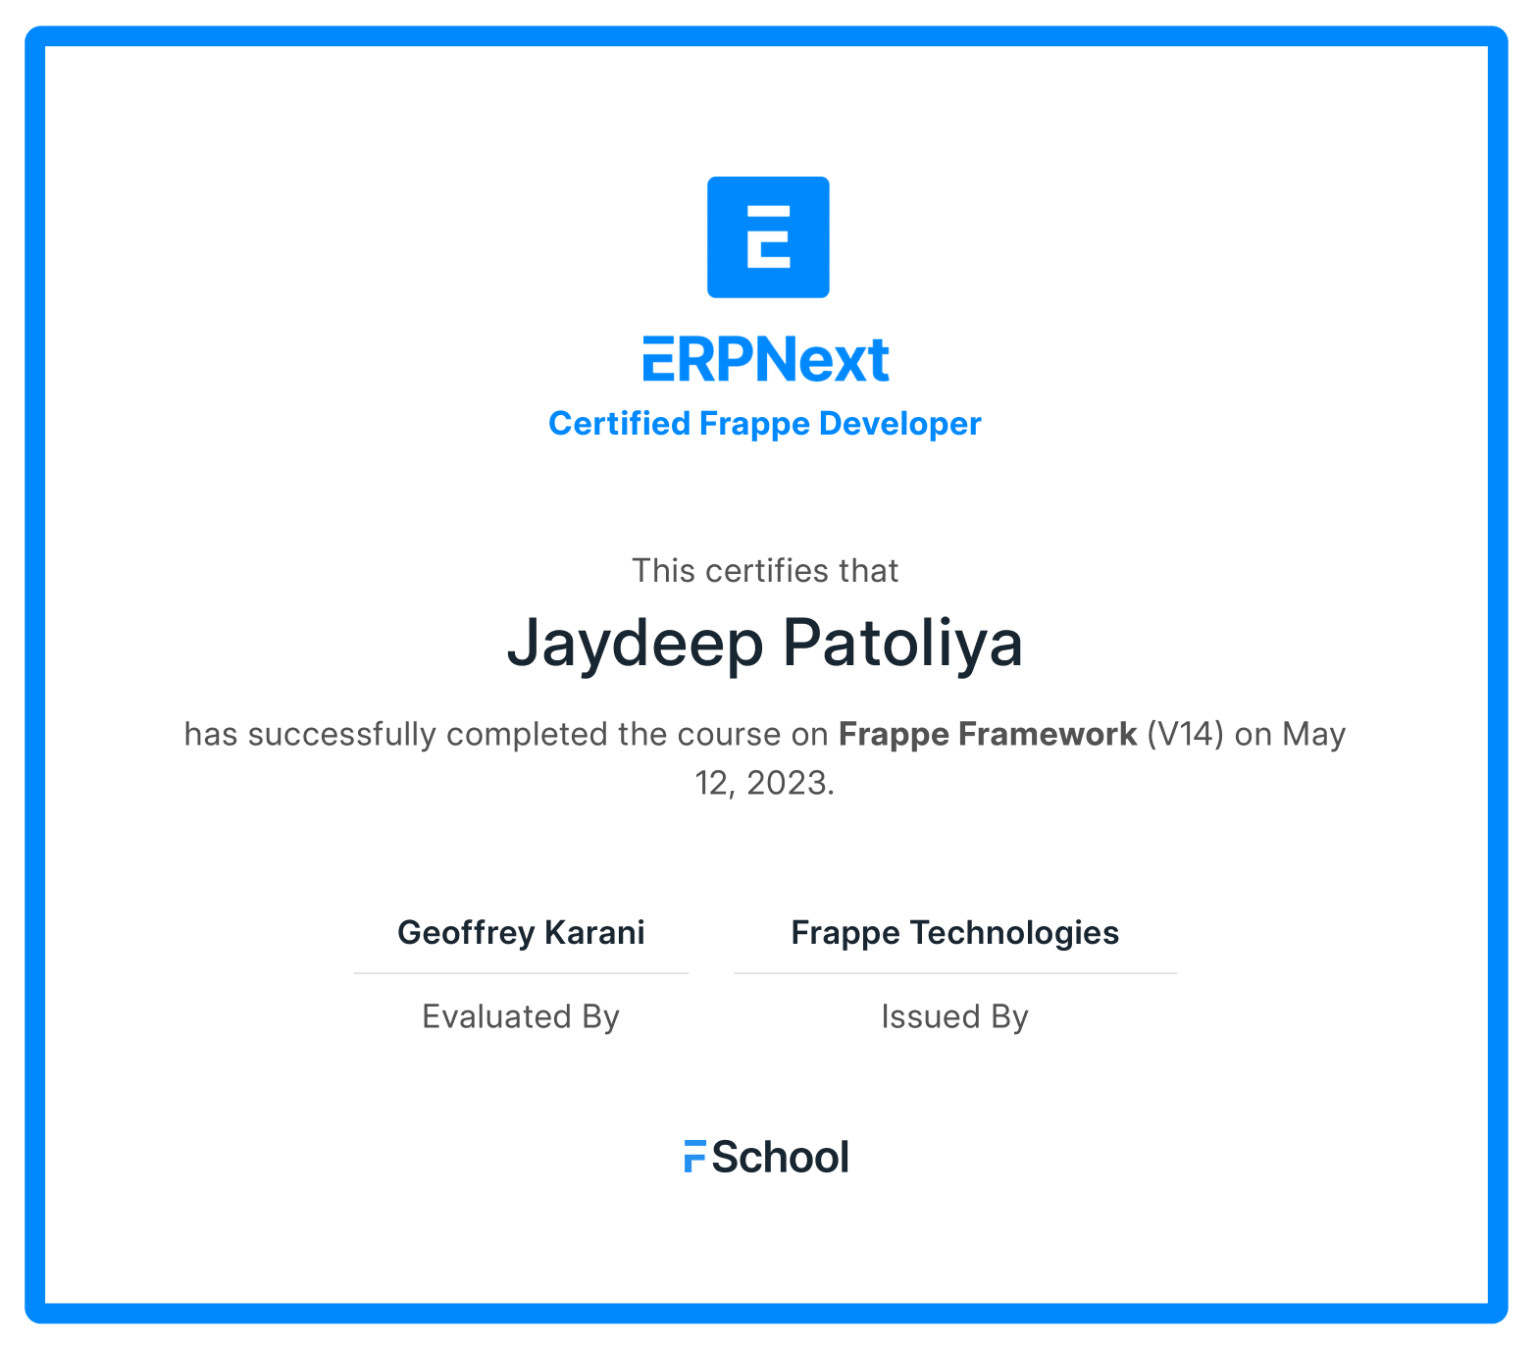The height and width of the screenshot is (1348, 1536).
Task: Click the Evaluated By label
Action: click(x=521, y=1016)
